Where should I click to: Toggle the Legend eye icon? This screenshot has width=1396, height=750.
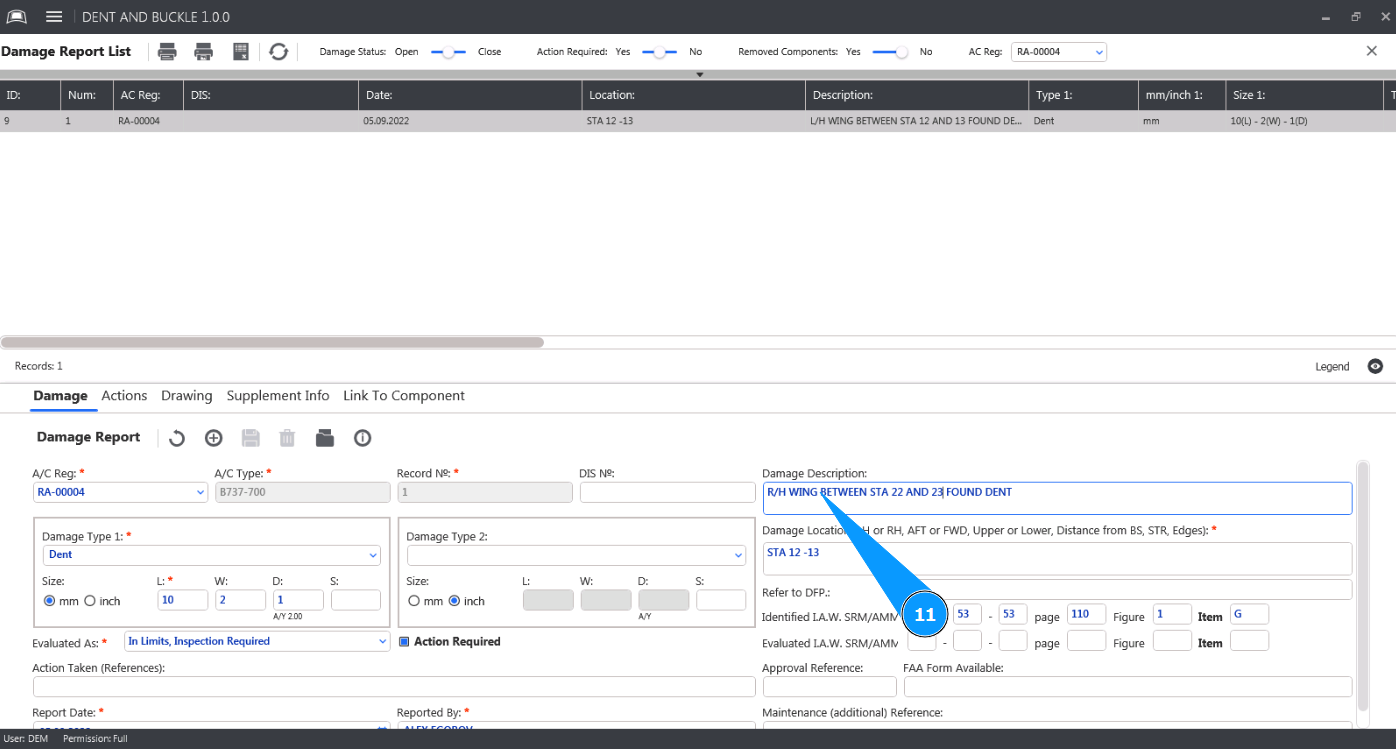(1375, 367)
